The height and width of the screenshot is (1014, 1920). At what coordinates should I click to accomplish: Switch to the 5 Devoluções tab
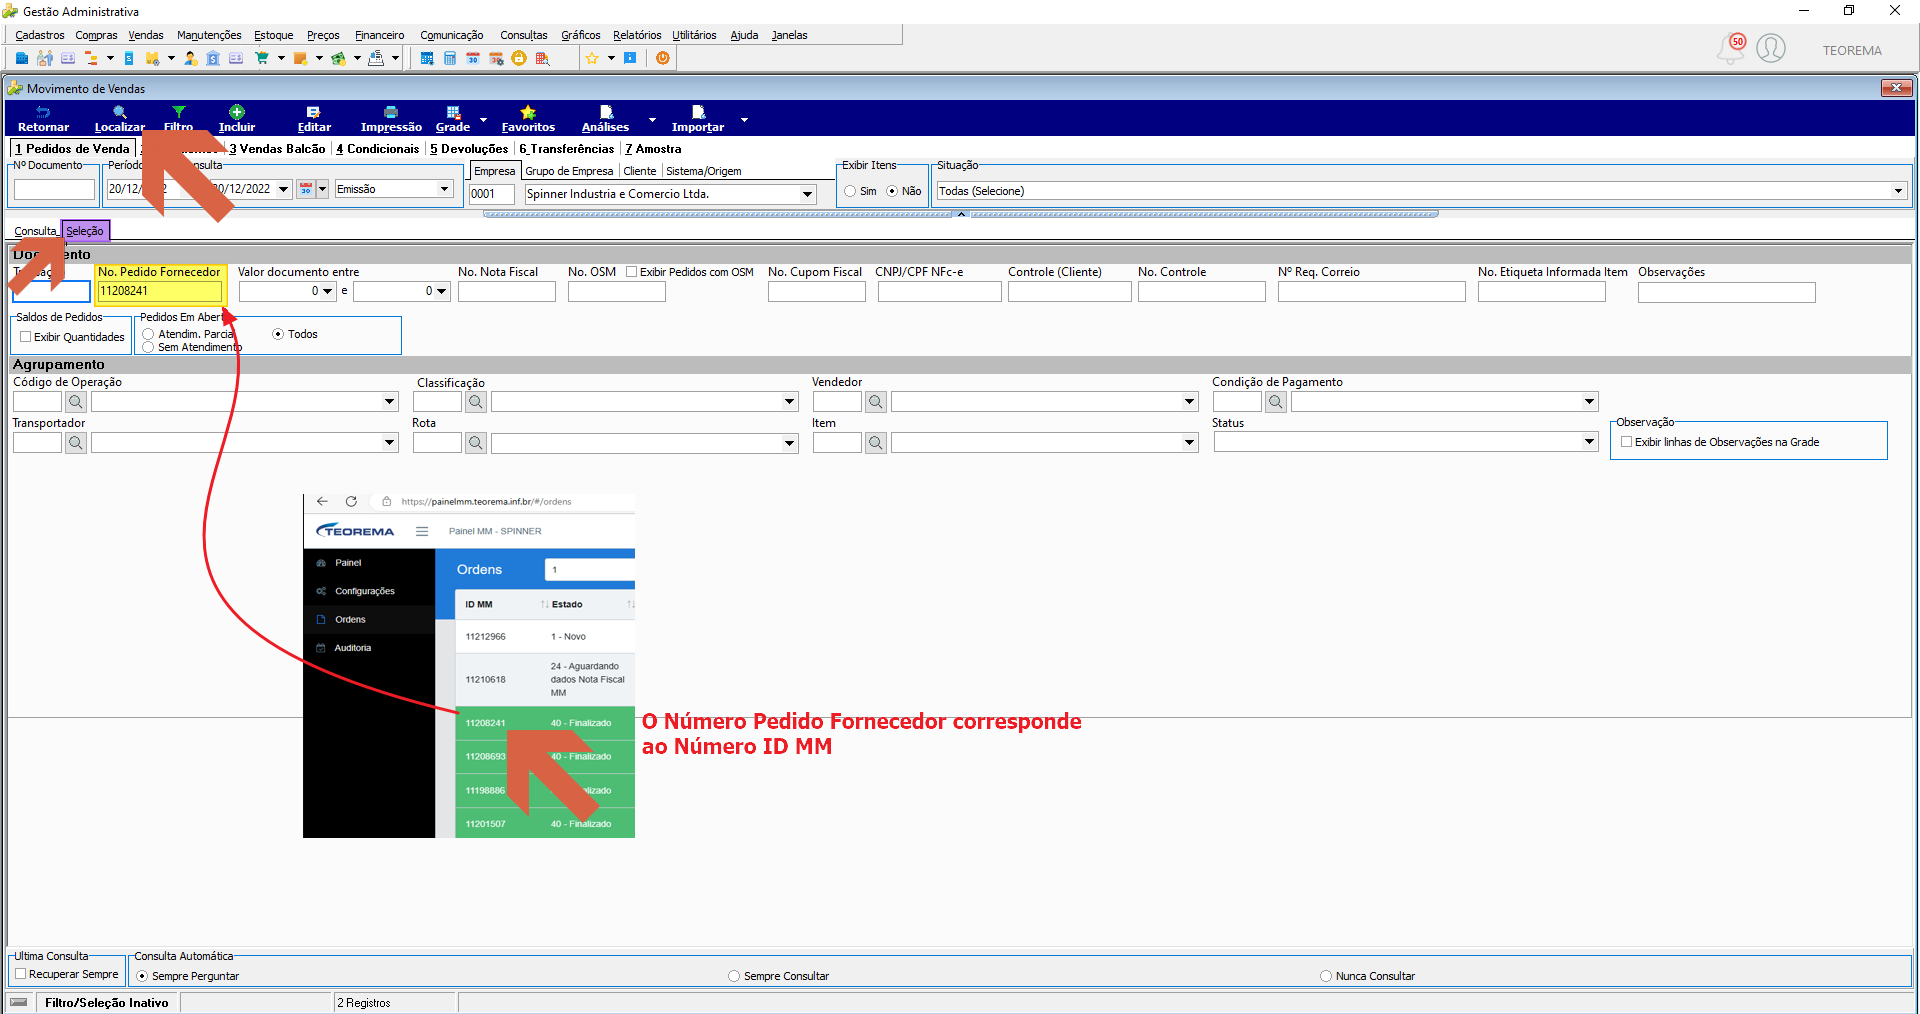(x=469, y=149)
